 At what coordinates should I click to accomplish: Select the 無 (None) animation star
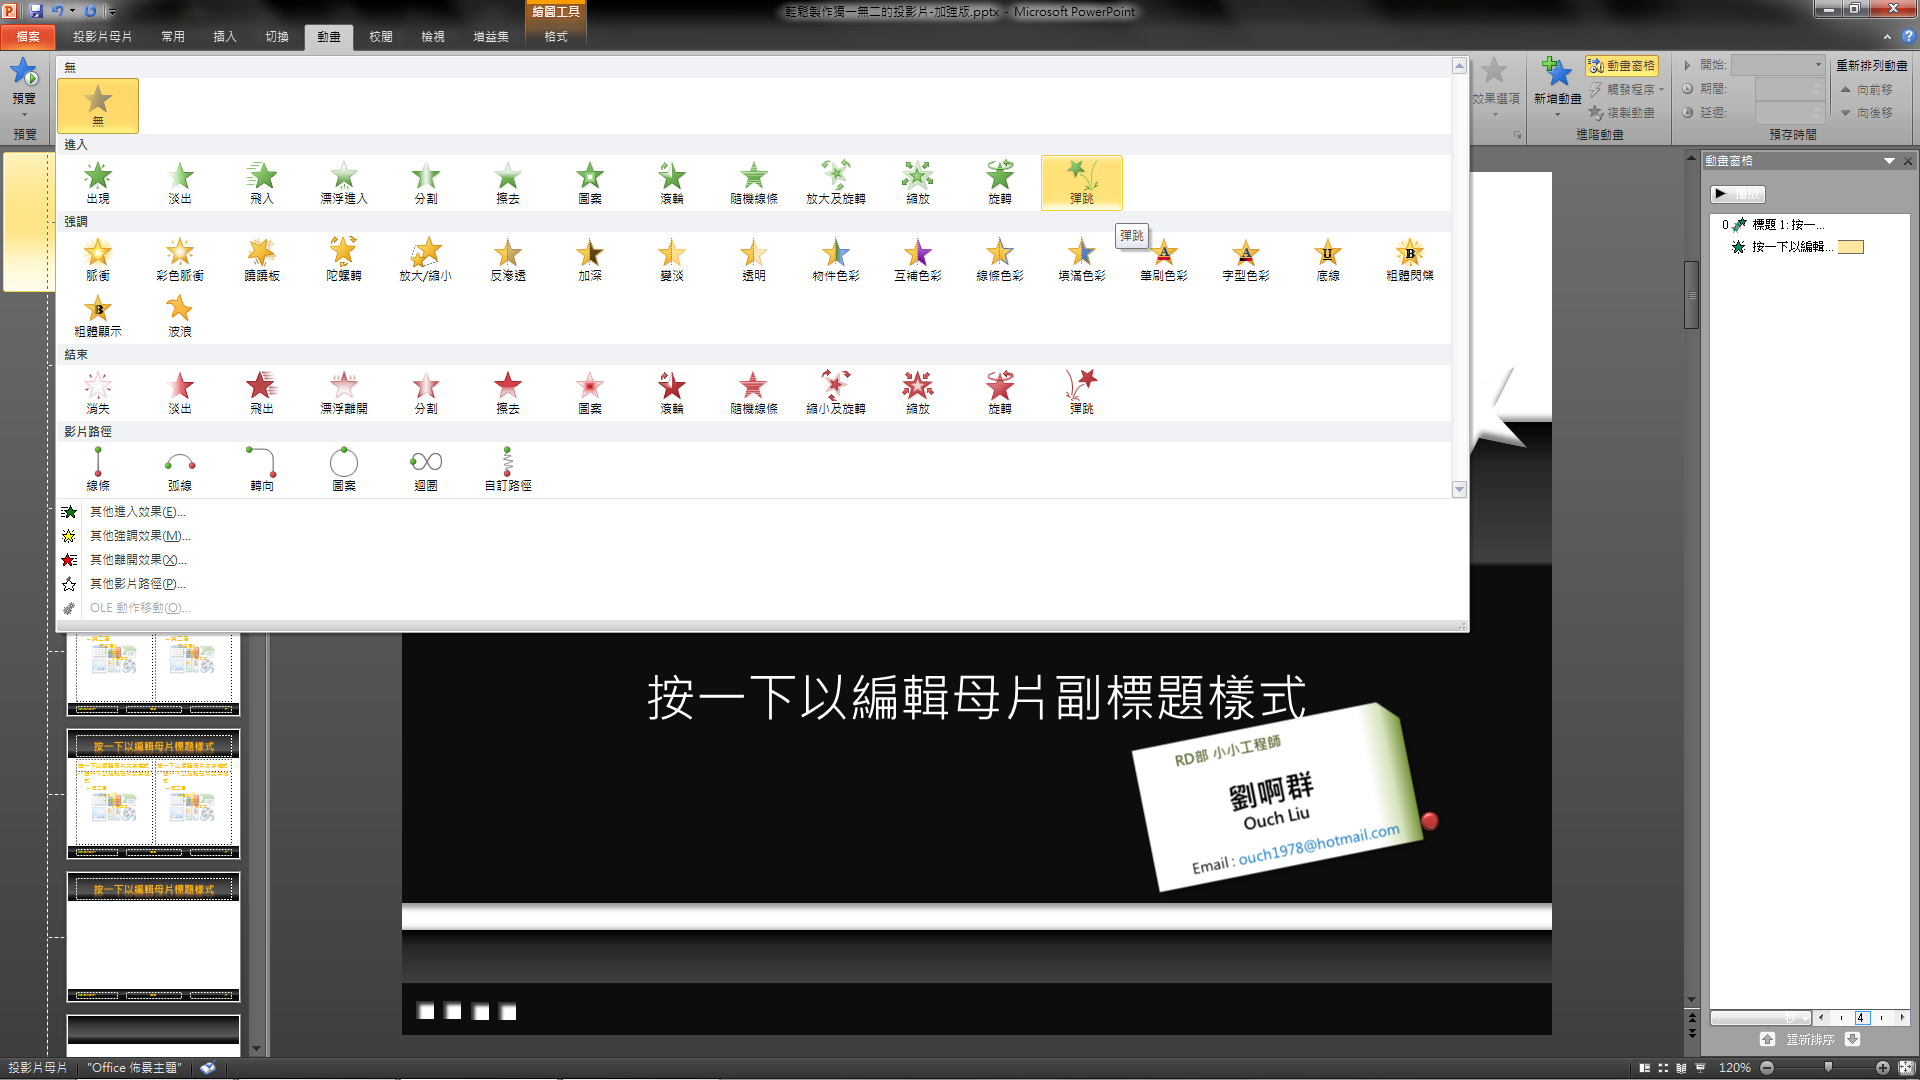tap(98, 106)
